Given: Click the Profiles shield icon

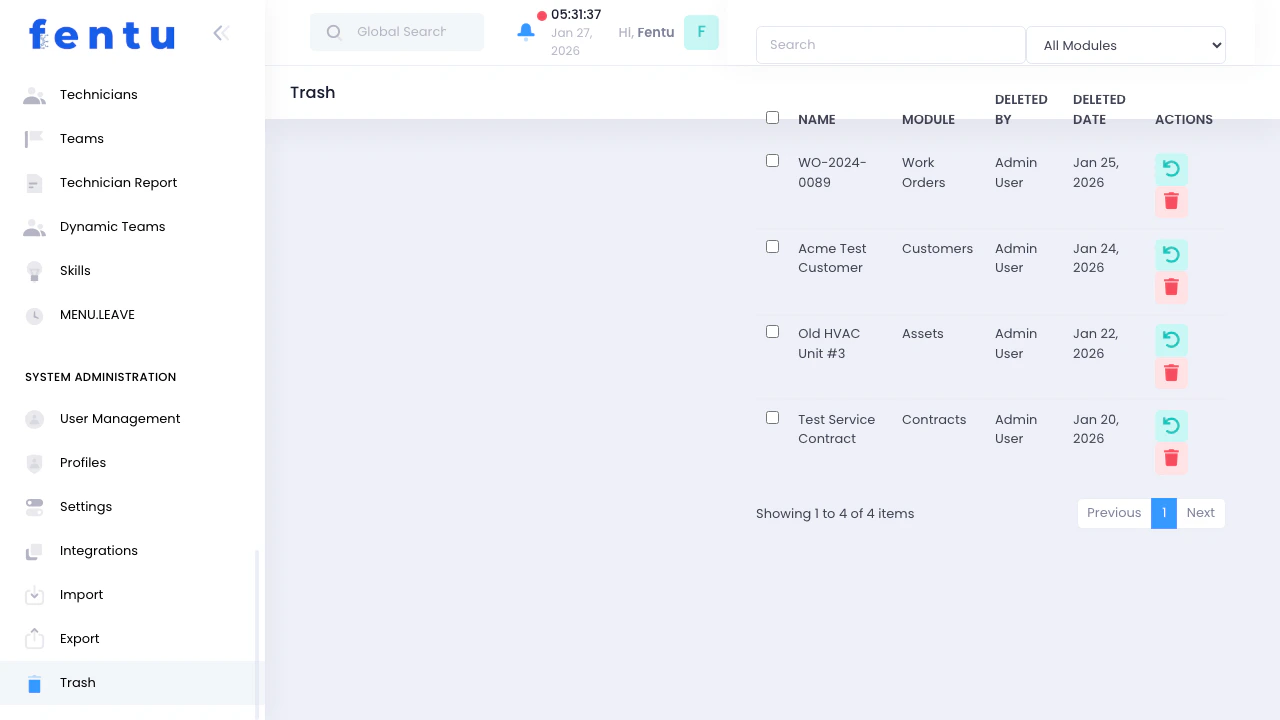Looking at the screenshot, I should [34, 463].
